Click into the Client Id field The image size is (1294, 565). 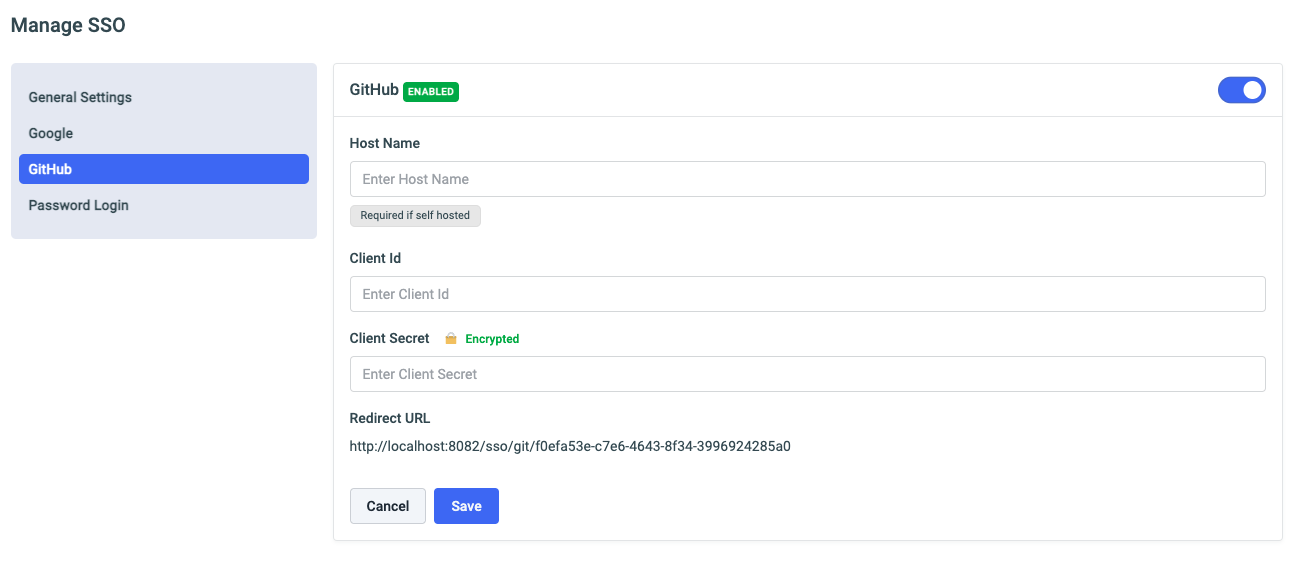(x=807, y=294)
